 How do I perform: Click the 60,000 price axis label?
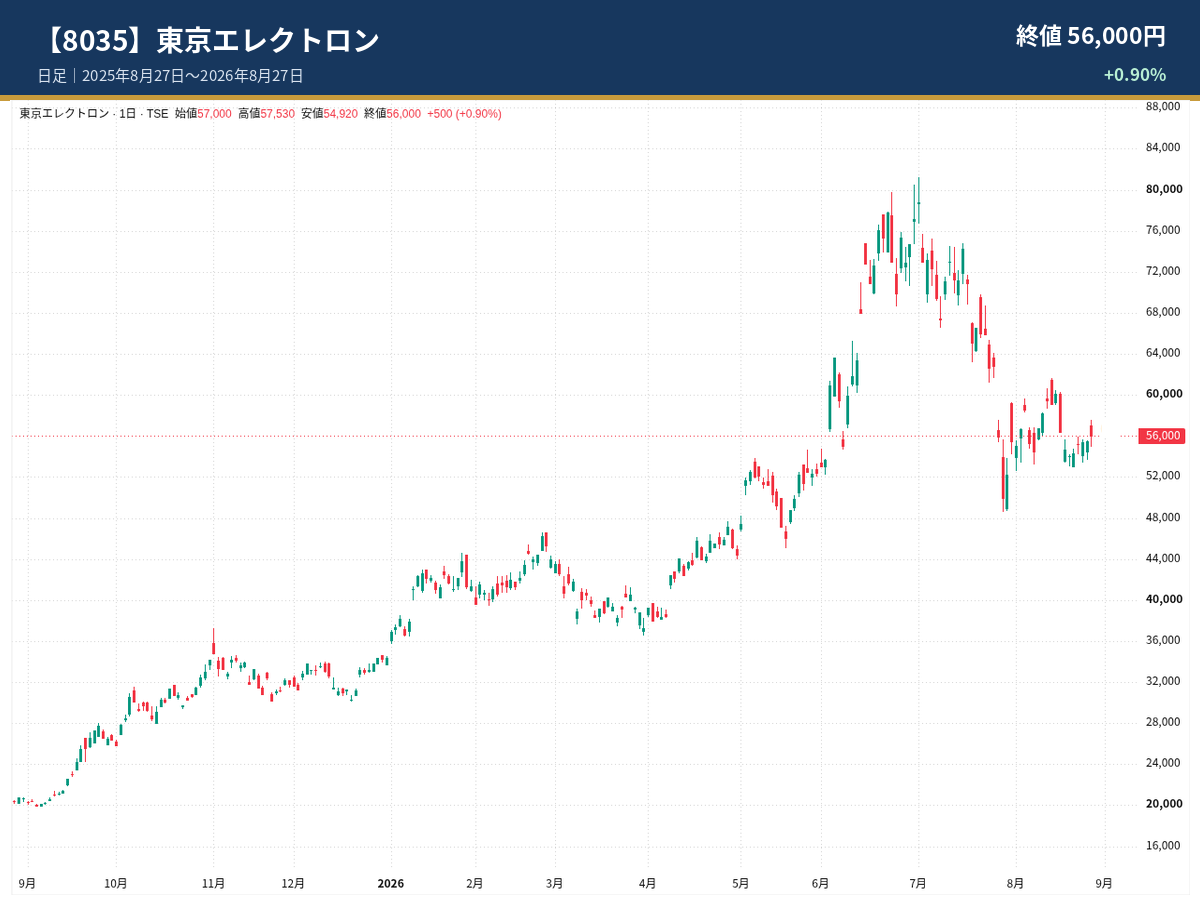[x=1163, y=394]
